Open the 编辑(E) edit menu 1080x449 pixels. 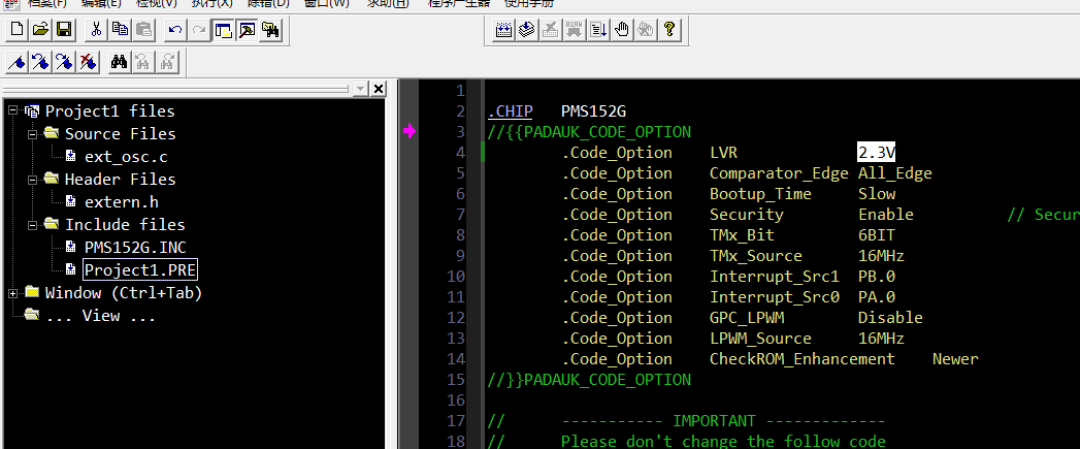(x=101, y=3)
